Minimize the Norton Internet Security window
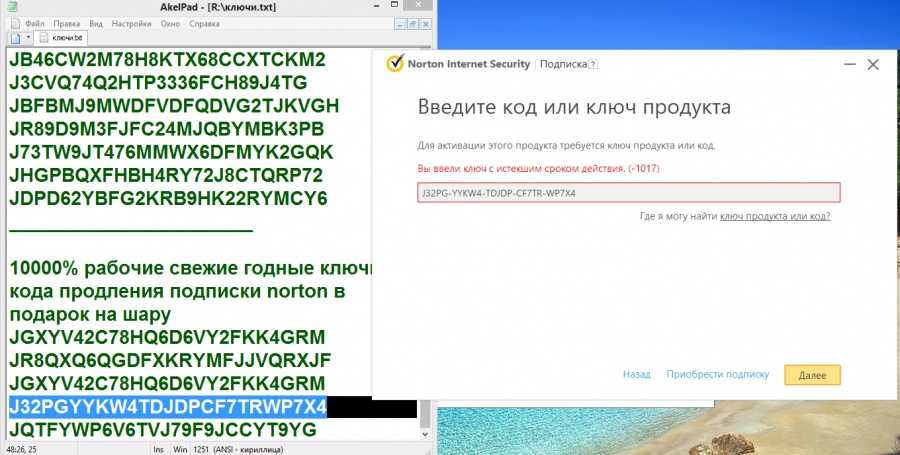 click(850, 65)
